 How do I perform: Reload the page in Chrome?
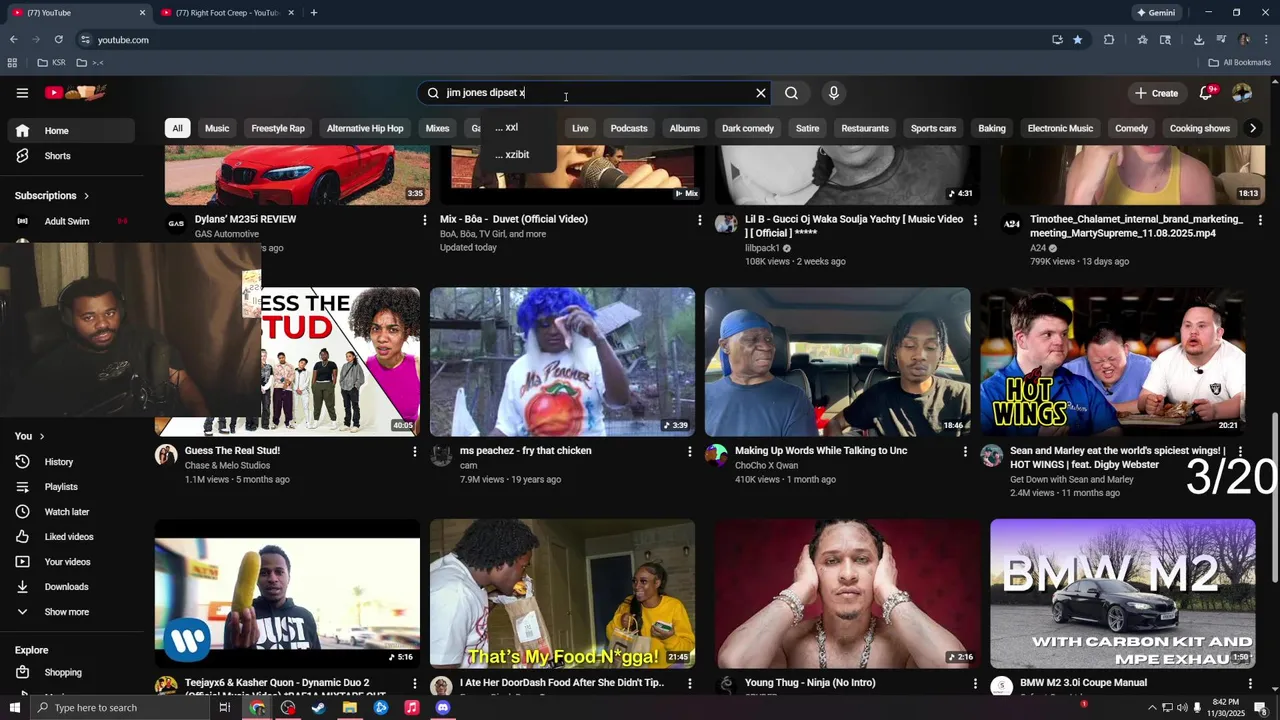[x=58, y=40]
